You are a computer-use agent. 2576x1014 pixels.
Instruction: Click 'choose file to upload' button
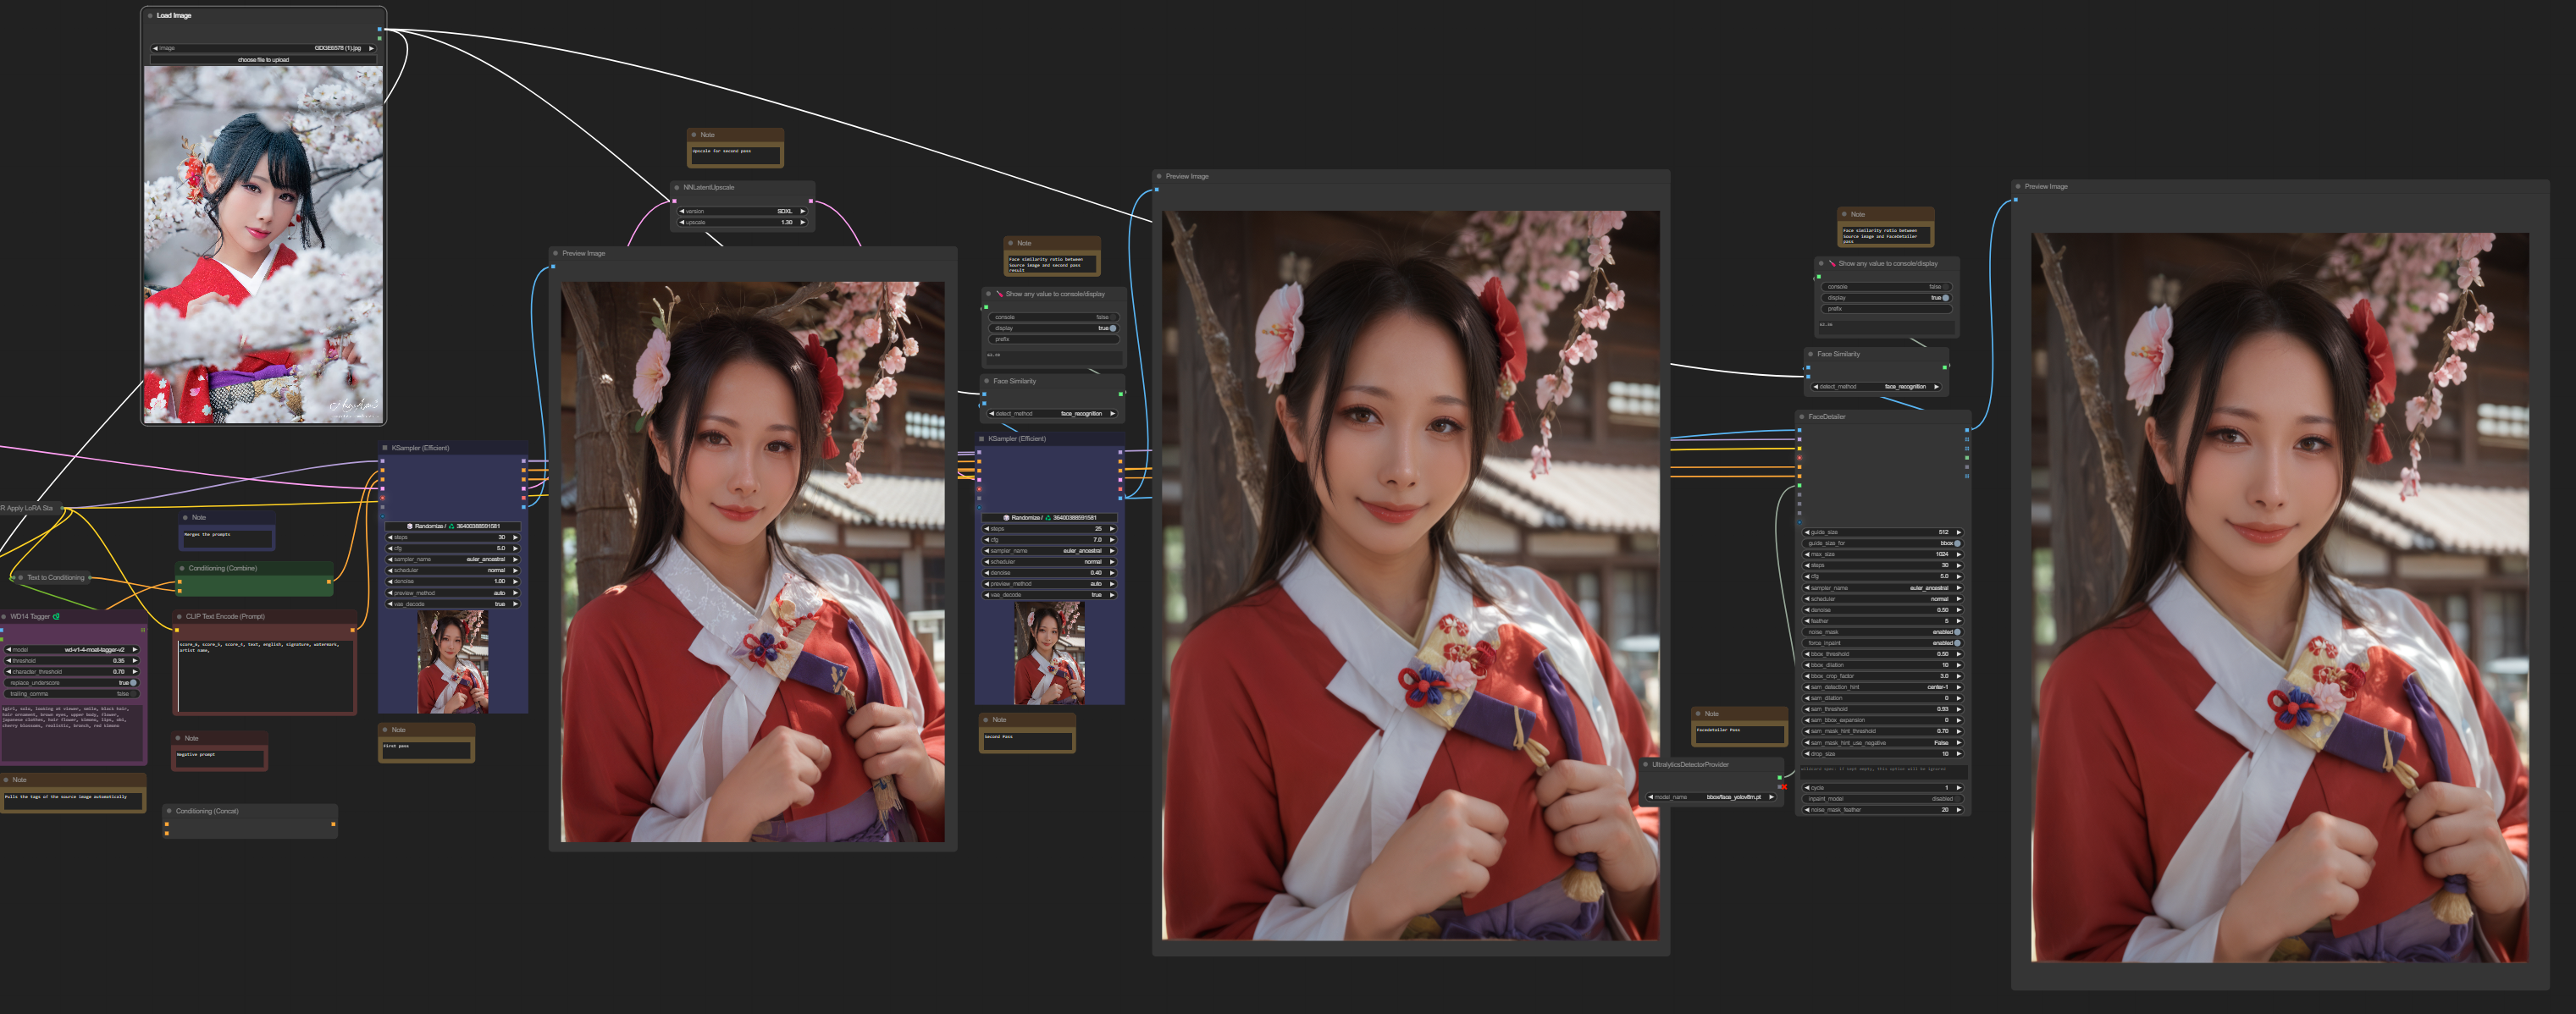tap(263, 60)
